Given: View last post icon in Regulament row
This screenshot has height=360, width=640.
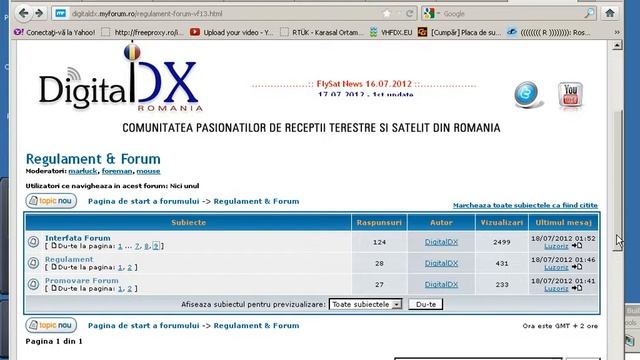Looking at the screenshot, I should tap(577, 267).
